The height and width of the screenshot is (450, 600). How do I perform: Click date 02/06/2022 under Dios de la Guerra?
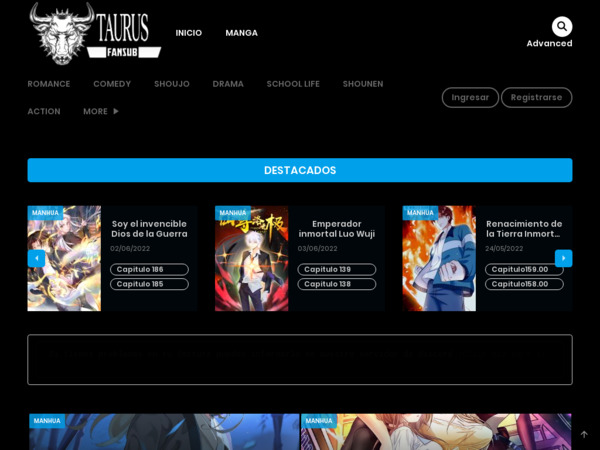click(130, 249)
